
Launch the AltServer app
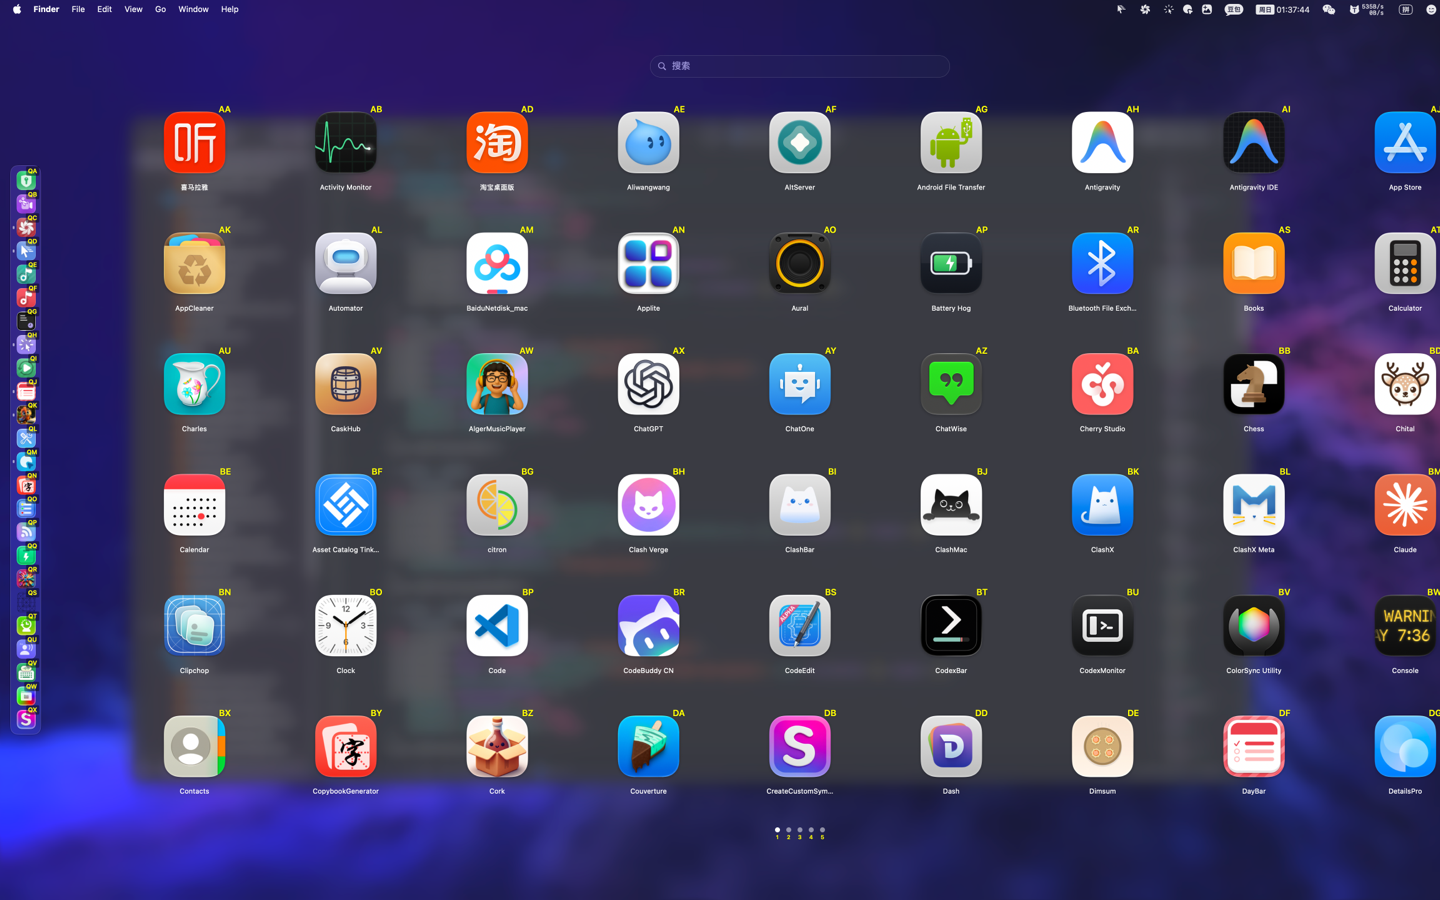pos(799,143)
